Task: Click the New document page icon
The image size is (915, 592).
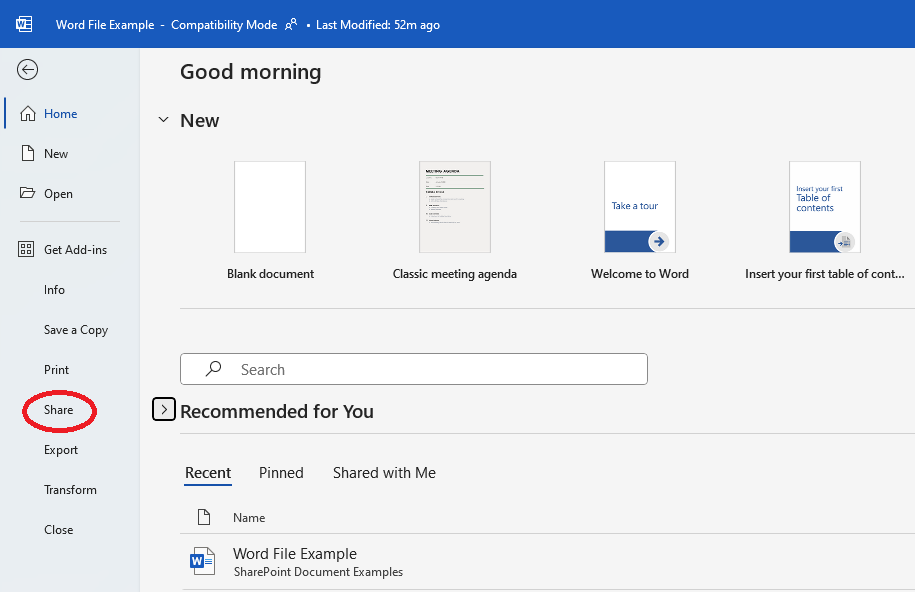Action: tap(28, 154)
